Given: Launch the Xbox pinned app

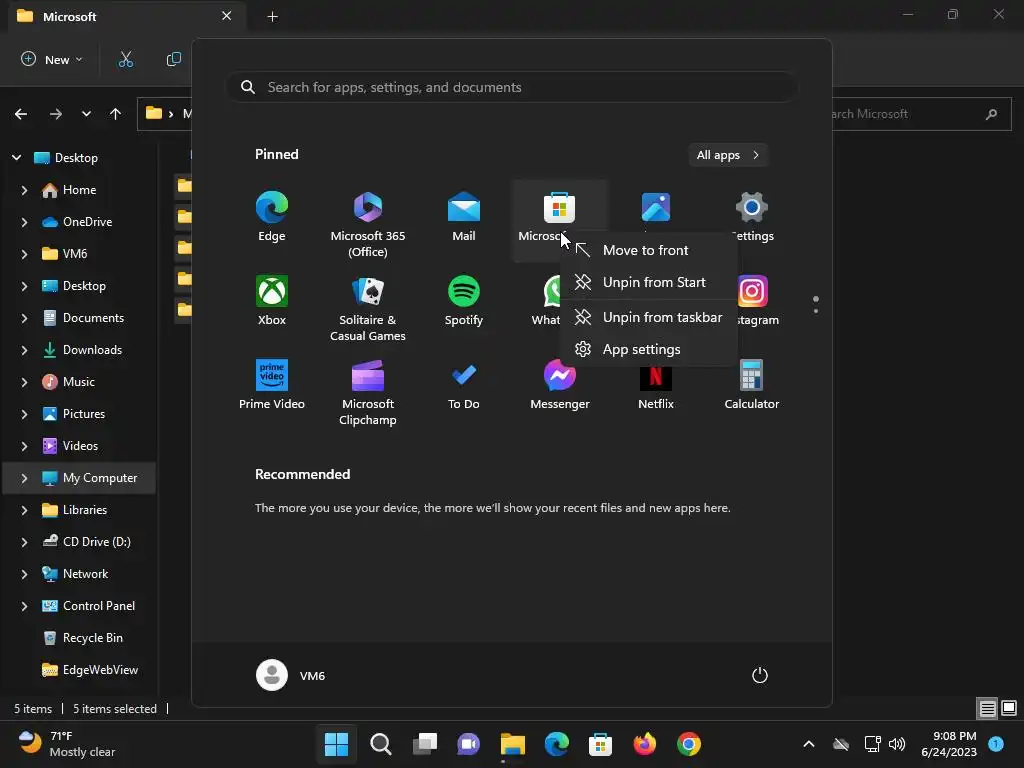Looking at the screenshot, I should point(272,302).
